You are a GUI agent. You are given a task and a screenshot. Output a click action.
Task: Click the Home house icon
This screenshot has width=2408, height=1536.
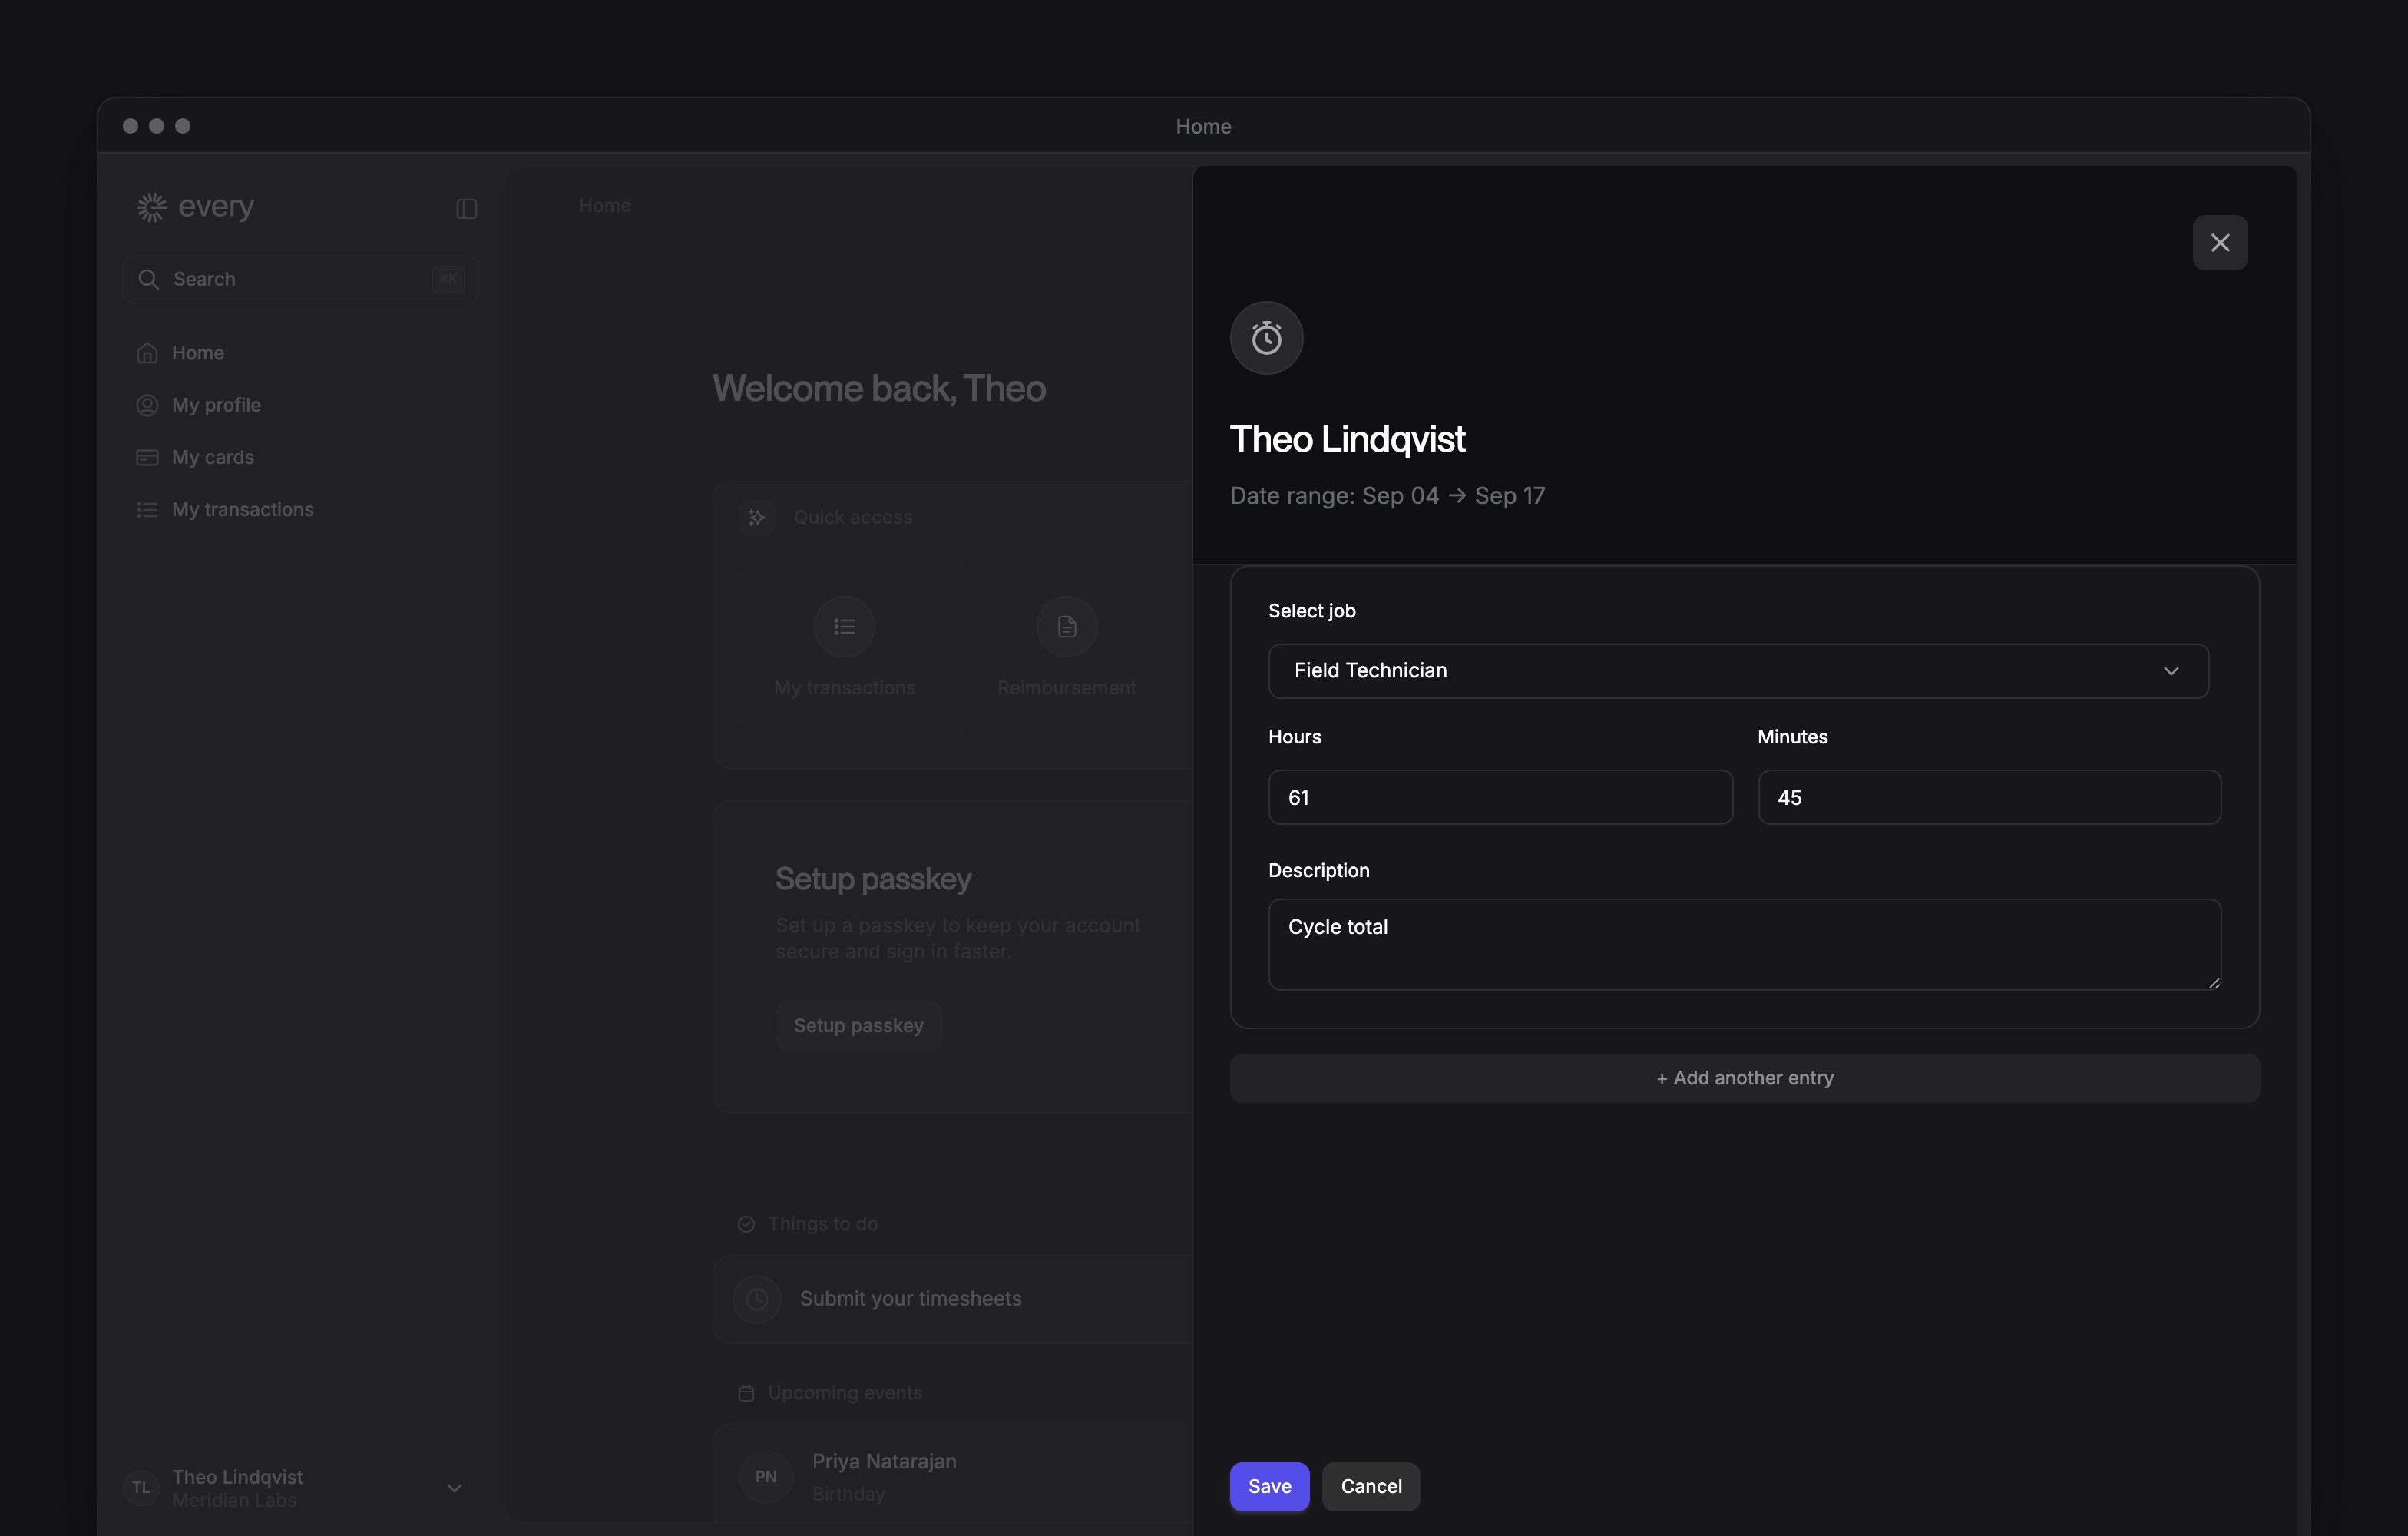click(147, 353)
